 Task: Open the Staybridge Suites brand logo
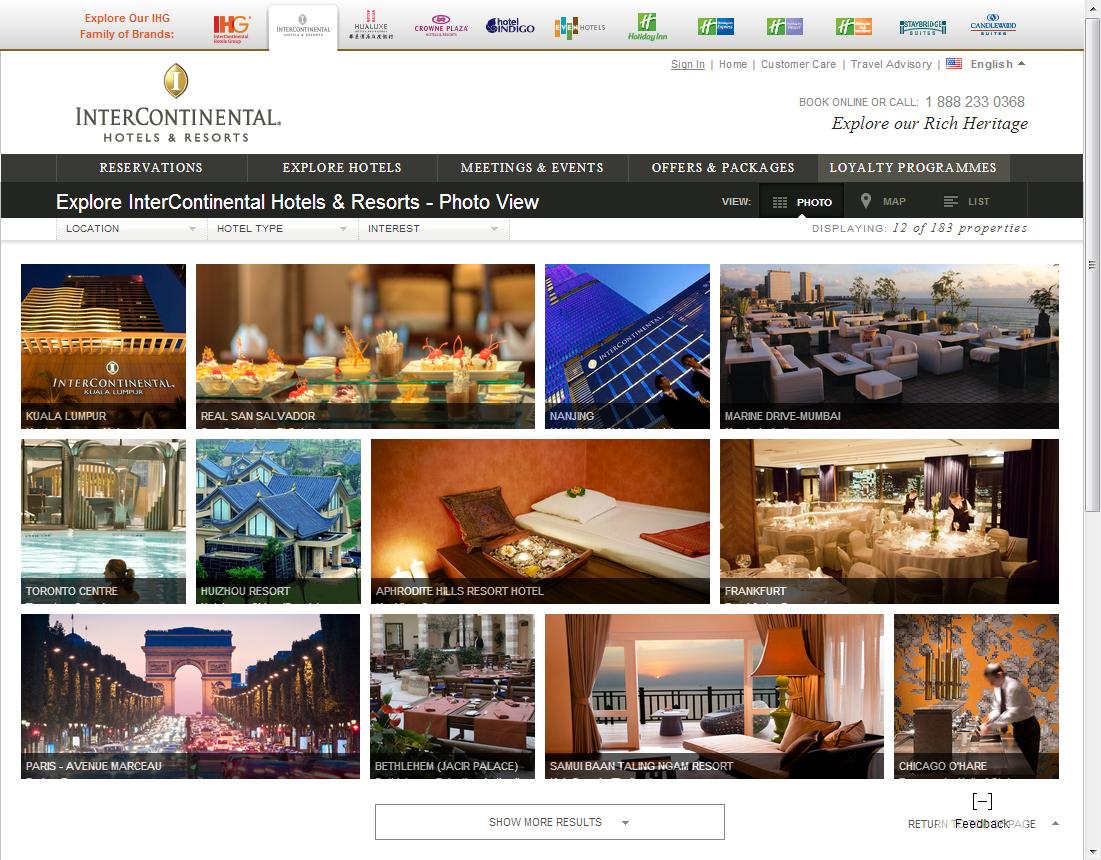coord(923,27)
